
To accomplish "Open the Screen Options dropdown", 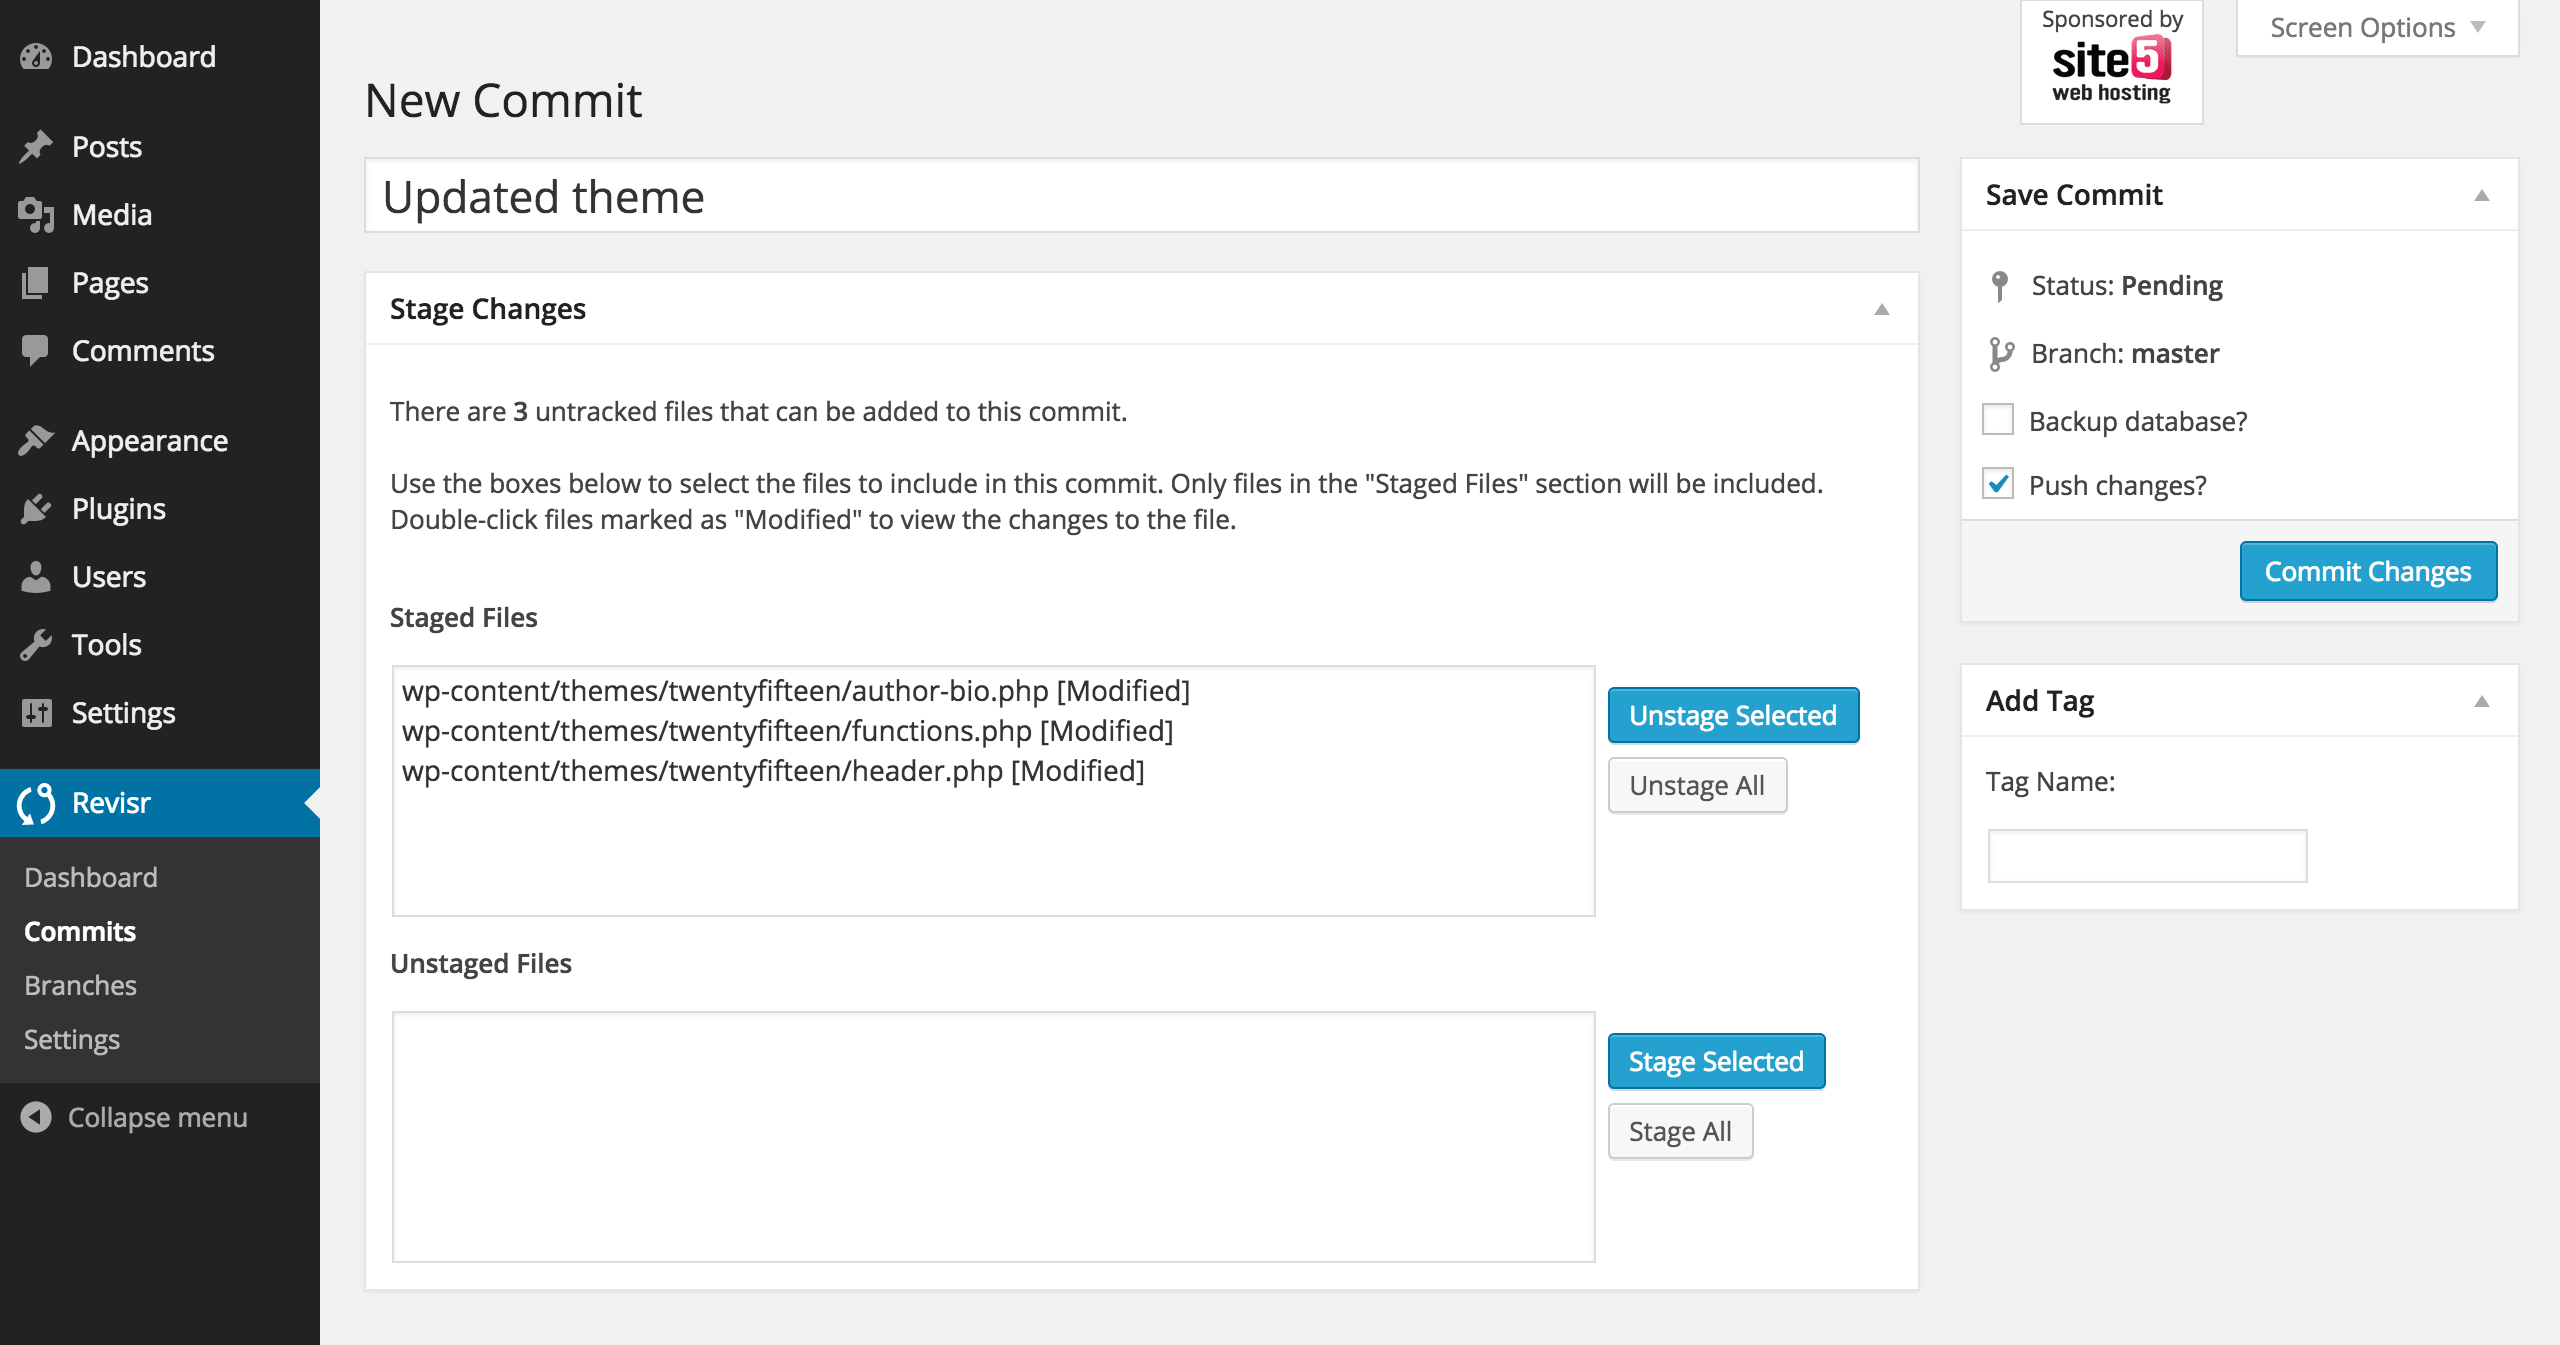I will (x=2376, y=28).
